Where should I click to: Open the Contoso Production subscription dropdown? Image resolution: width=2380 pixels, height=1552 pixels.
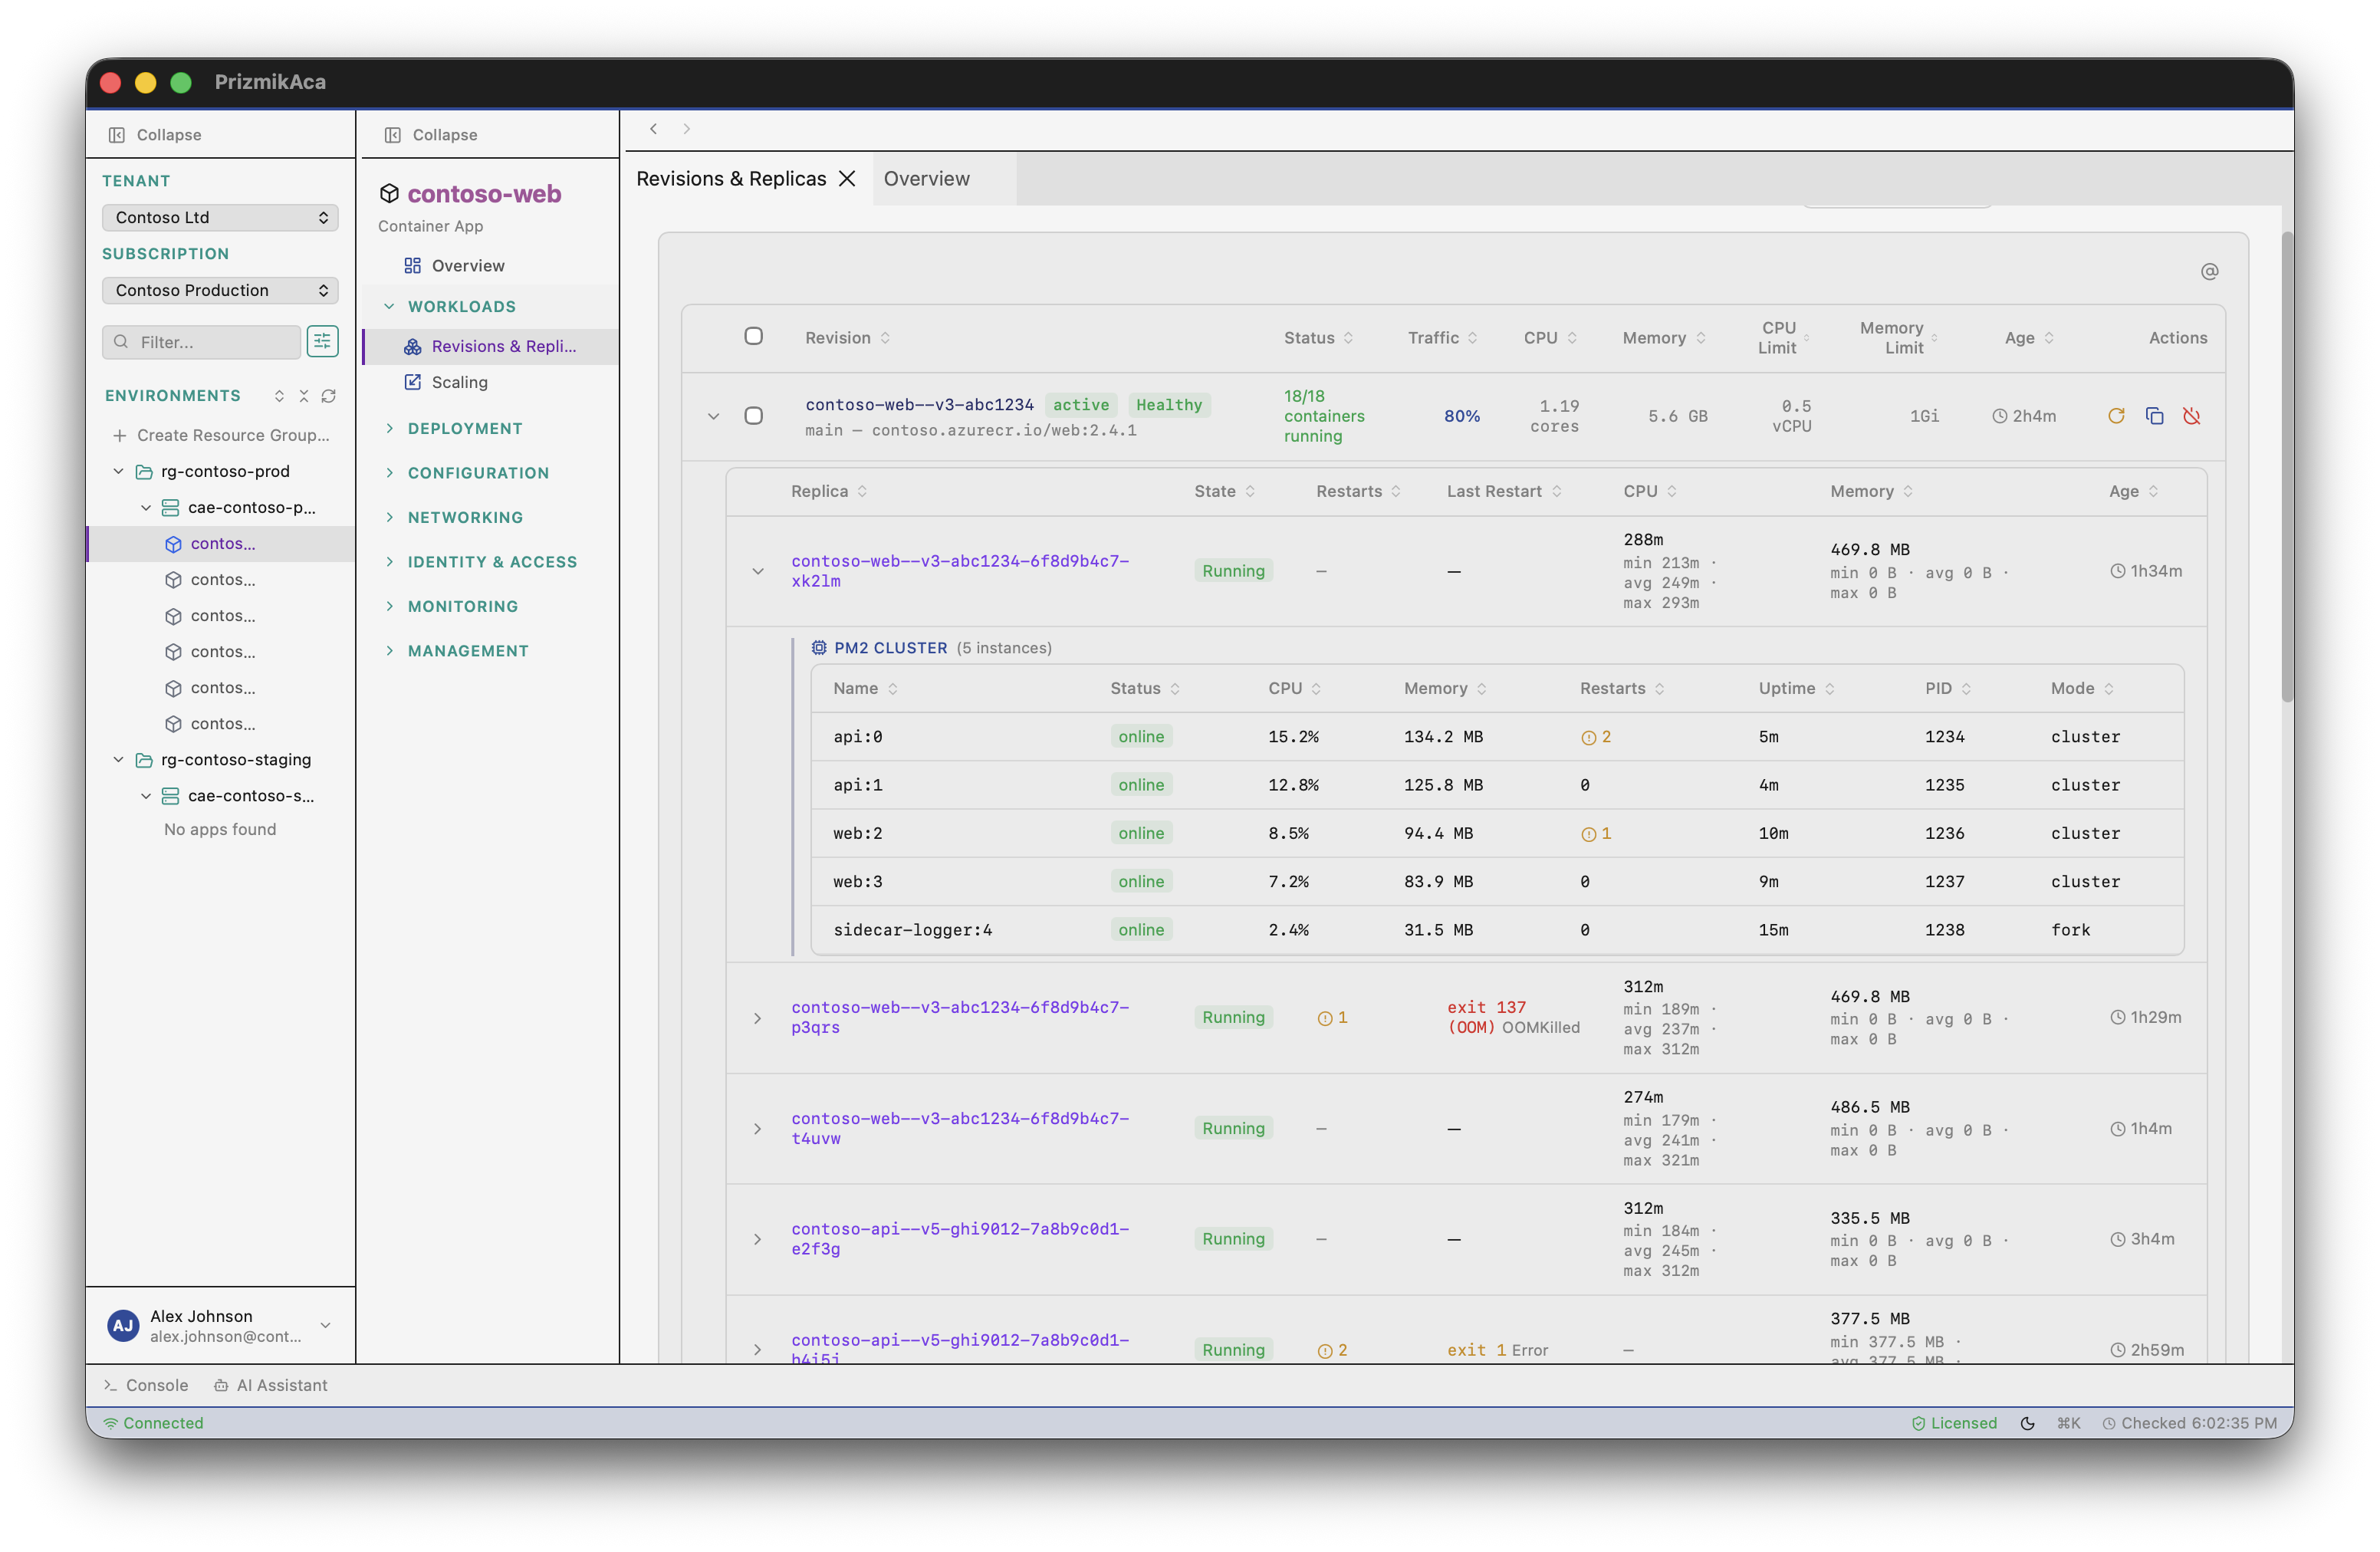click(220, 290)
